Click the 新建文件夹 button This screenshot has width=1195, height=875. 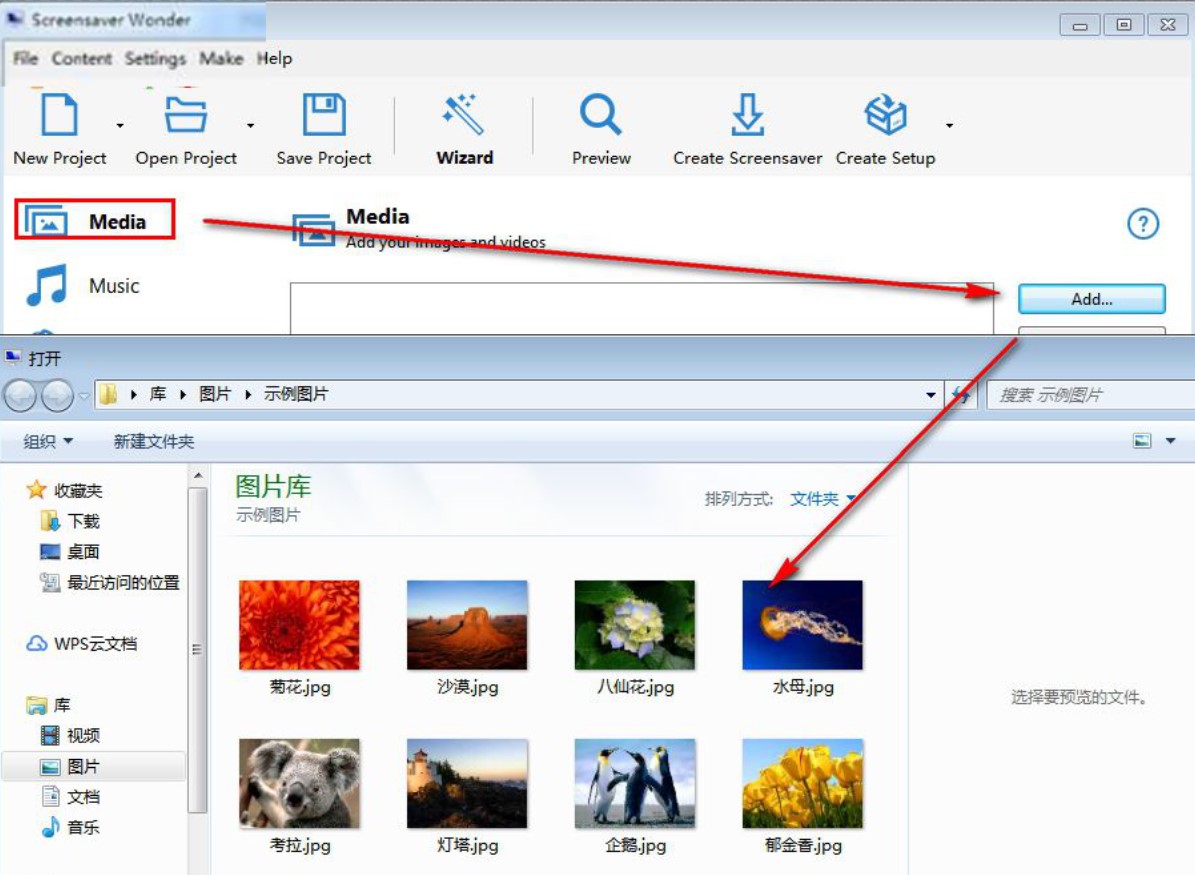coord(154,441)
